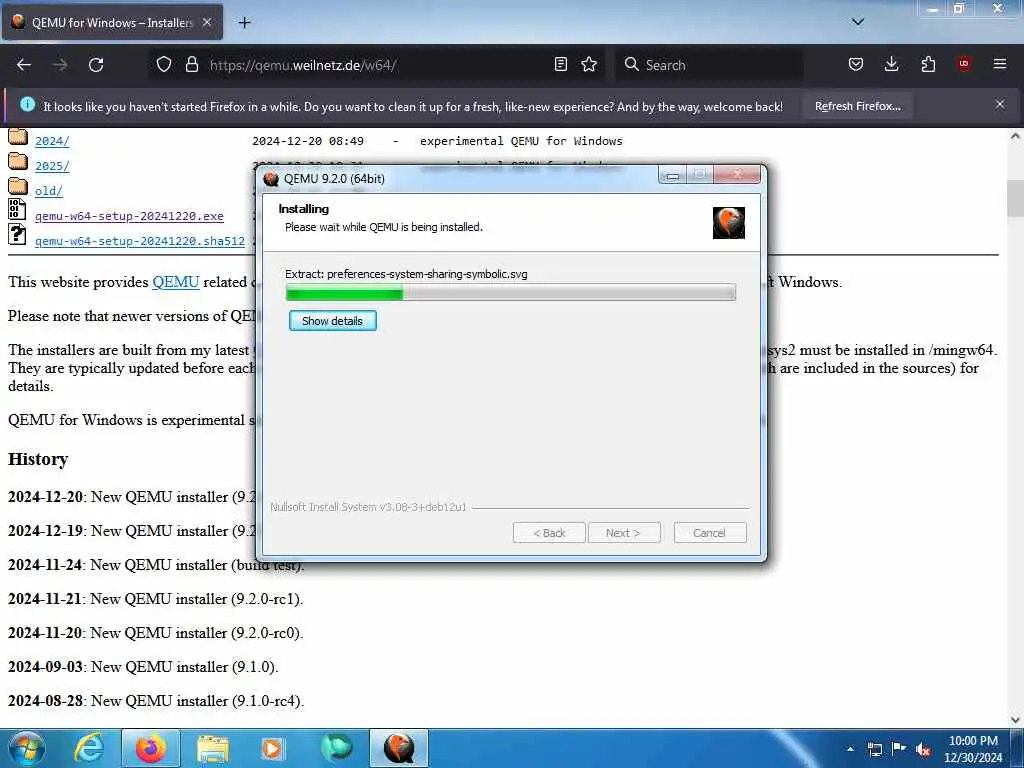Toggle reader view icon in address bar
Image resolution: width=1024 pixels, height=768 pixels.
click(x=560, y=64)
